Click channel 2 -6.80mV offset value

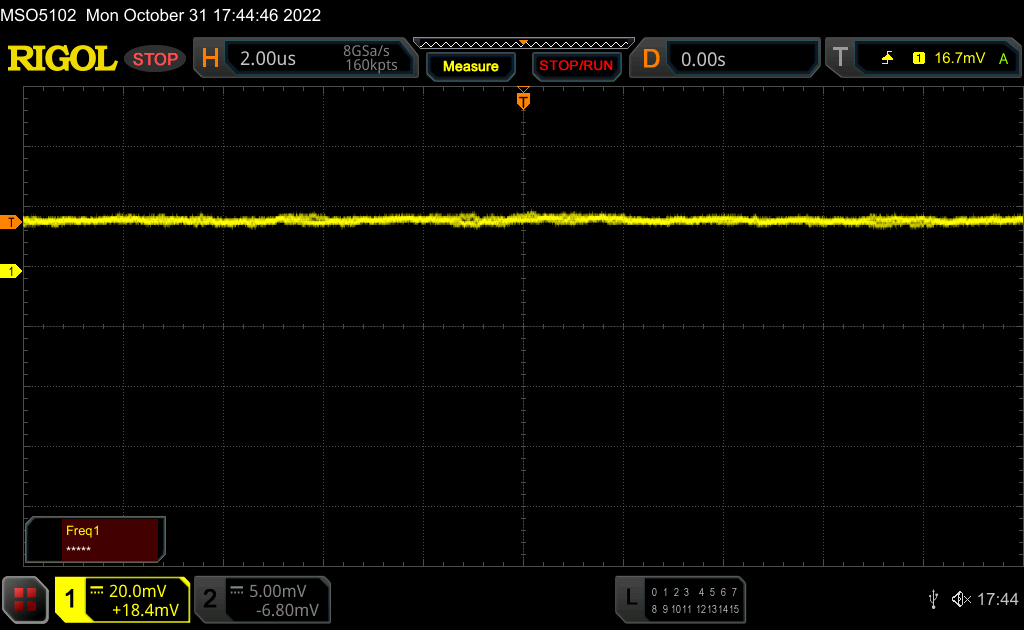click(287, 610)
